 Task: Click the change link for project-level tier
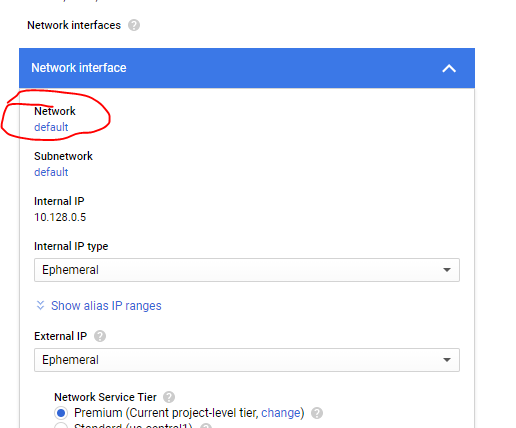pyautogui.click(x=281, y=413)
